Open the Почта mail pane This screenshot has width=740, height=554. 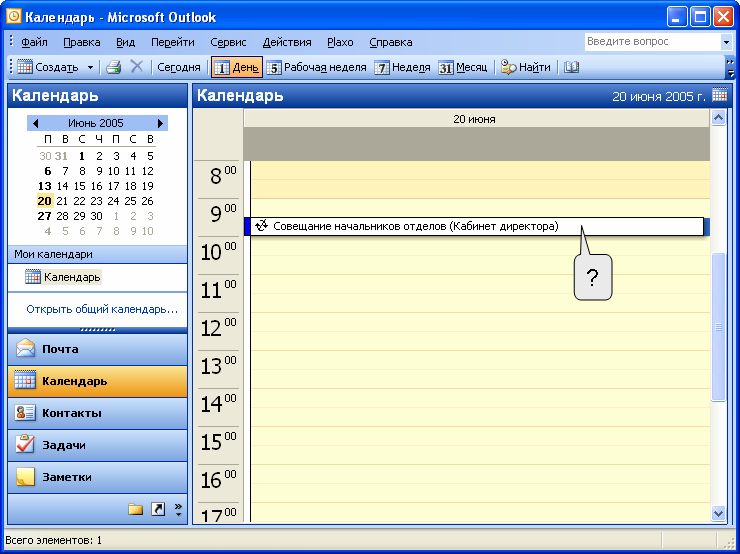(97, 349)
